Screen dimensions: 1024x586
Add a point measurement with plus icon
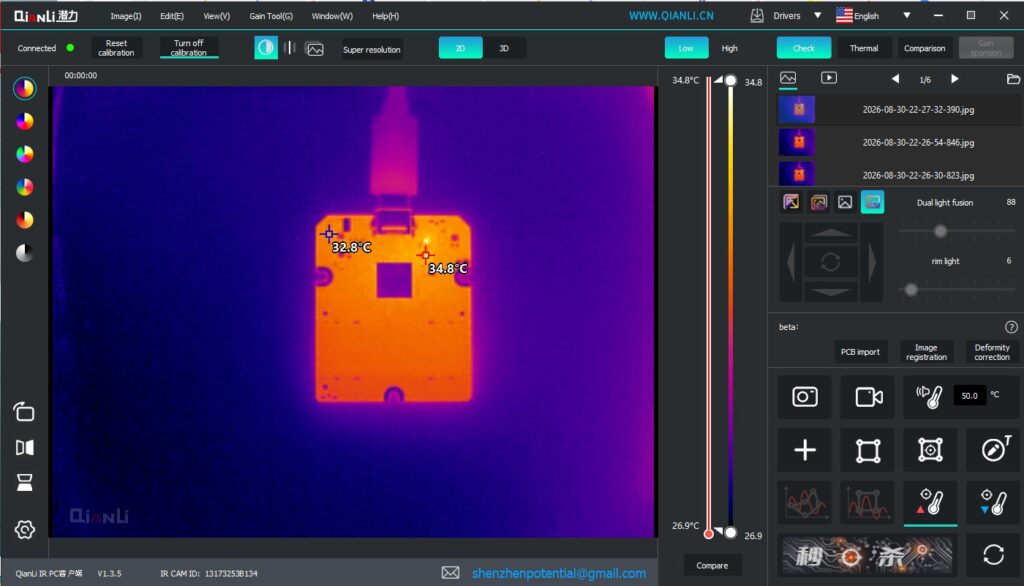point(805,450)
